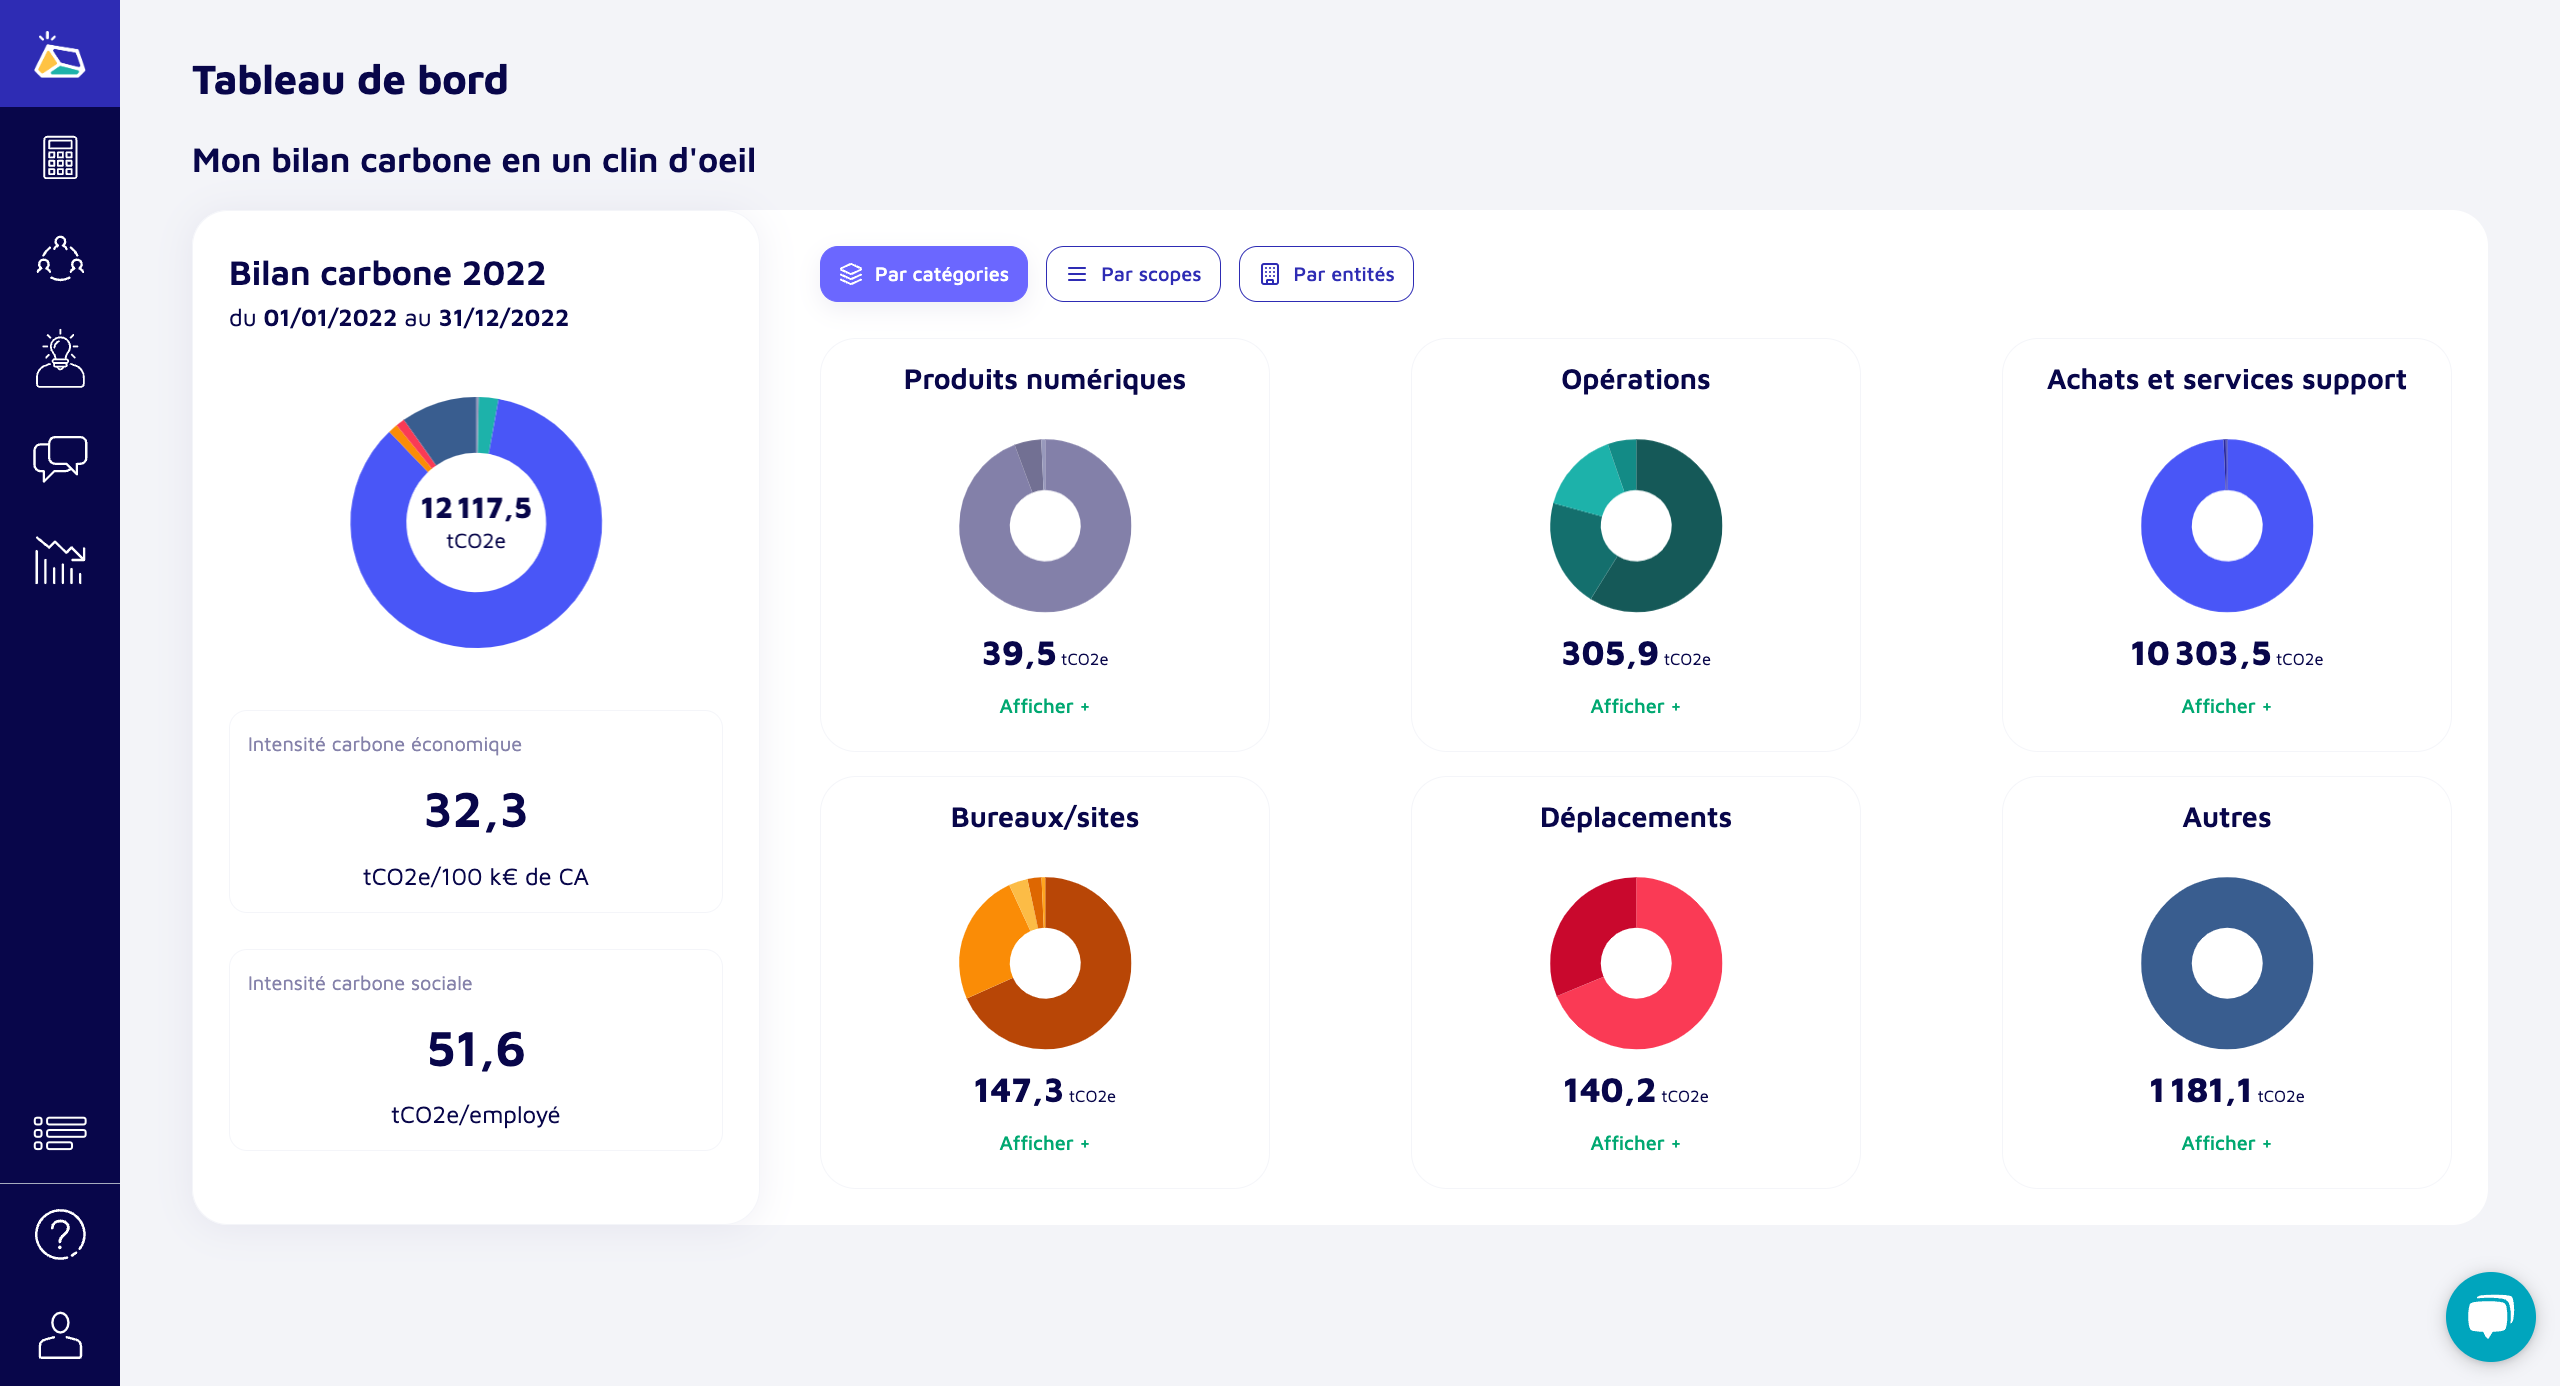The width and height of the screenshot is (2560, 1386).
Task: Open the live chat bubble widget
Action: pos(2490,1316)
